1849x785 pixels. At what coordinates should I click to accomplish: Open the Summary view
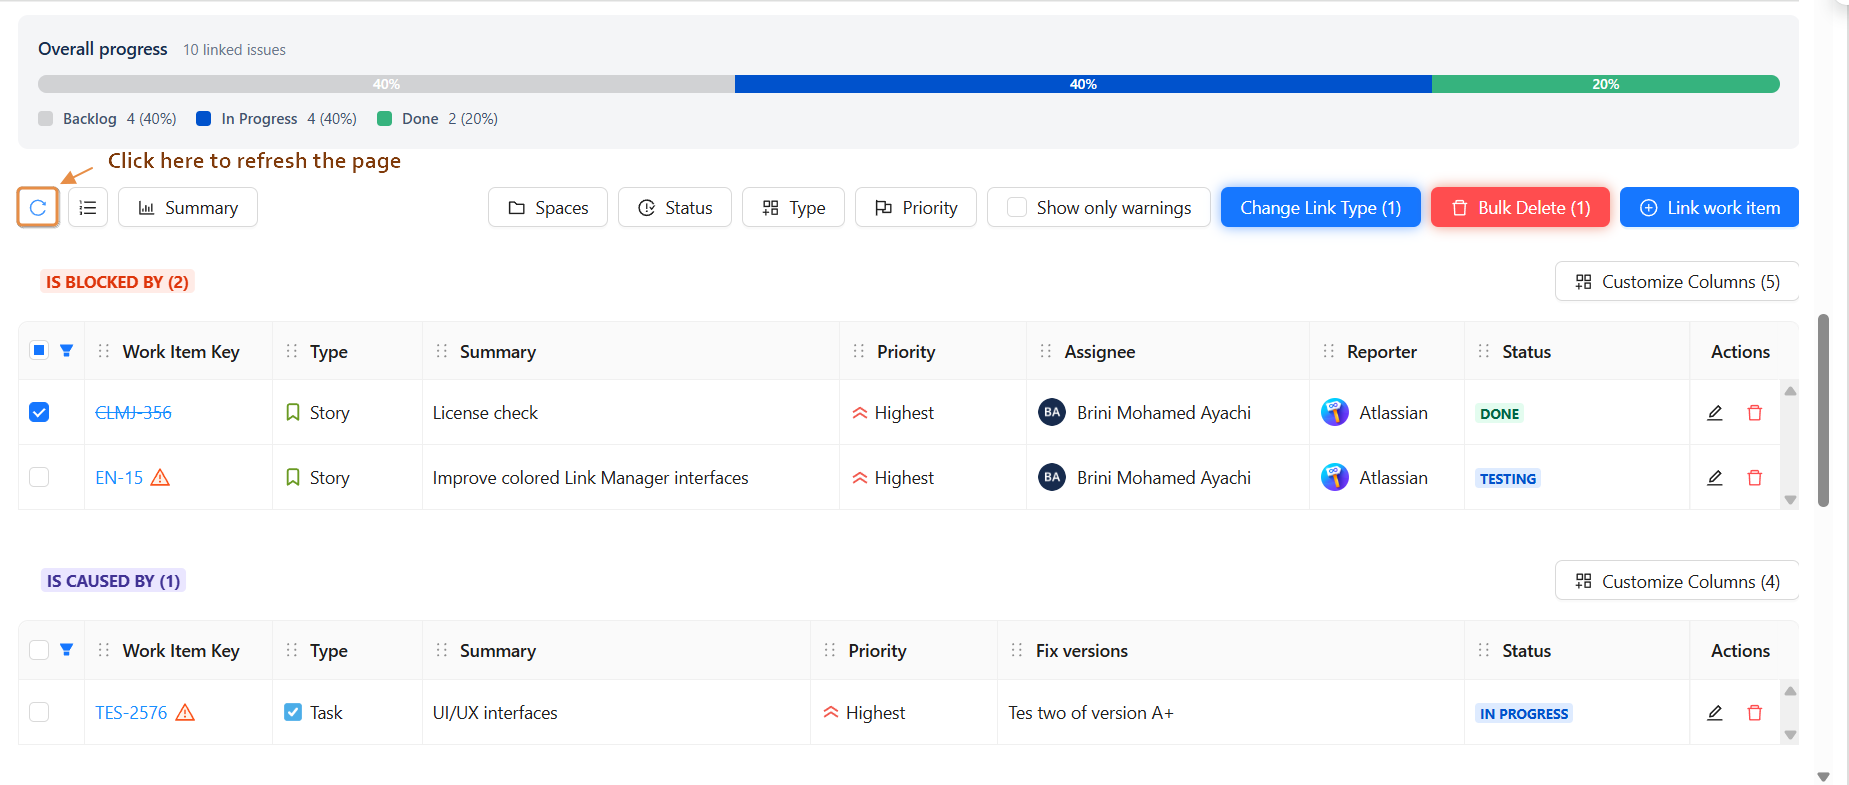(188, 208)
